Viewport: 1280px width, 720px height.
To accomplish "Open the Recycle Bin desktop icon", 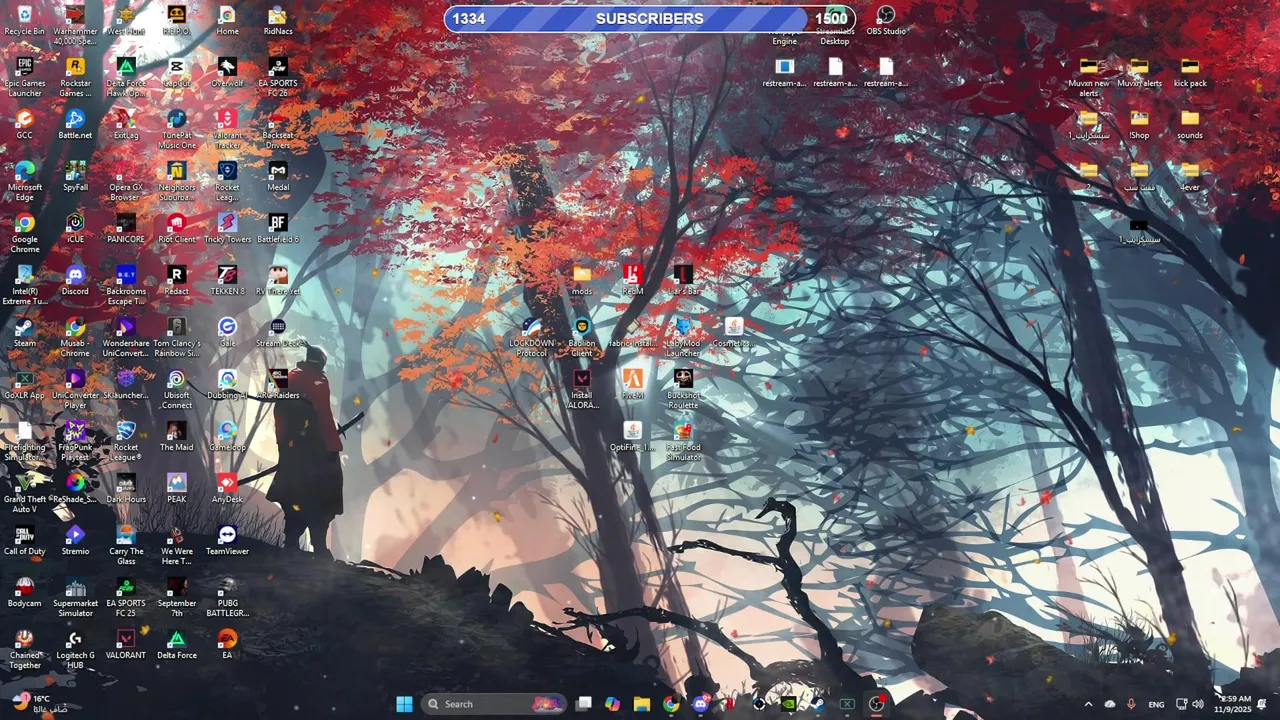I will (25, 20).
